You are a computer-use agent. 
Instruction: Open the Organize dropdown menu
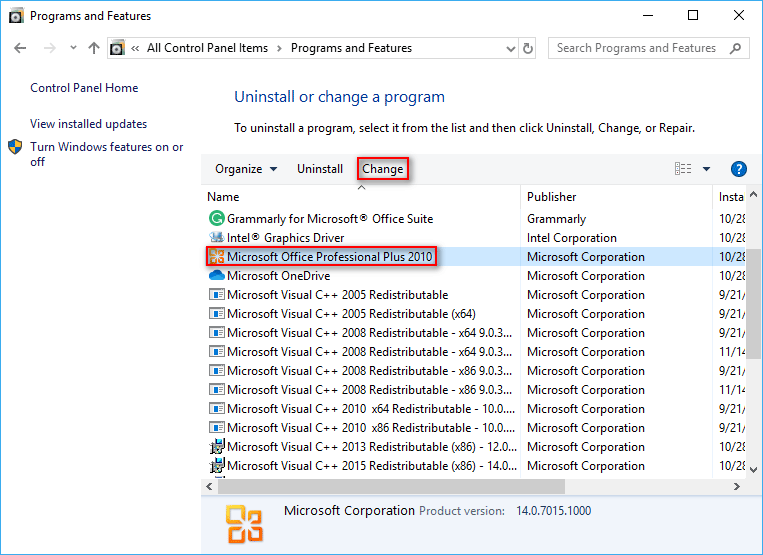(x=246, y=169)
